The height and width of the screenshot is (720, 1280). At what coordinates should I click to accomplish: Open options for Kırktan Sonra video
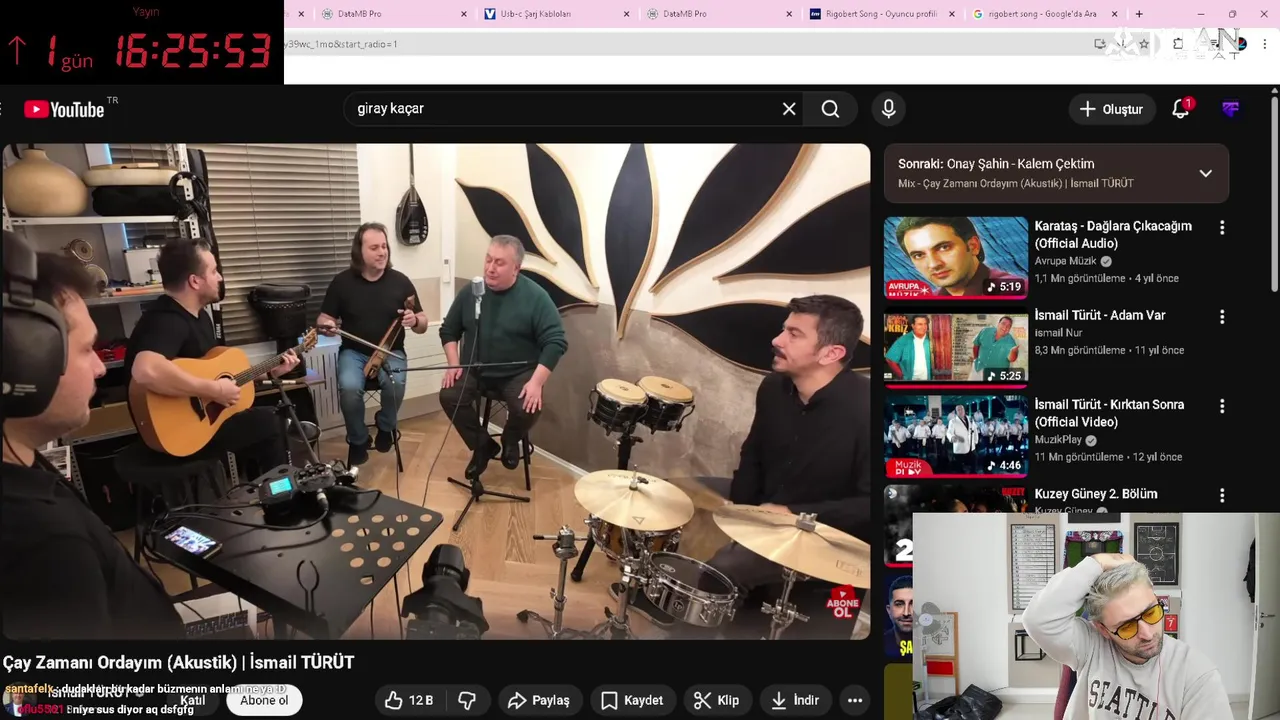(x=1221, y=407)
